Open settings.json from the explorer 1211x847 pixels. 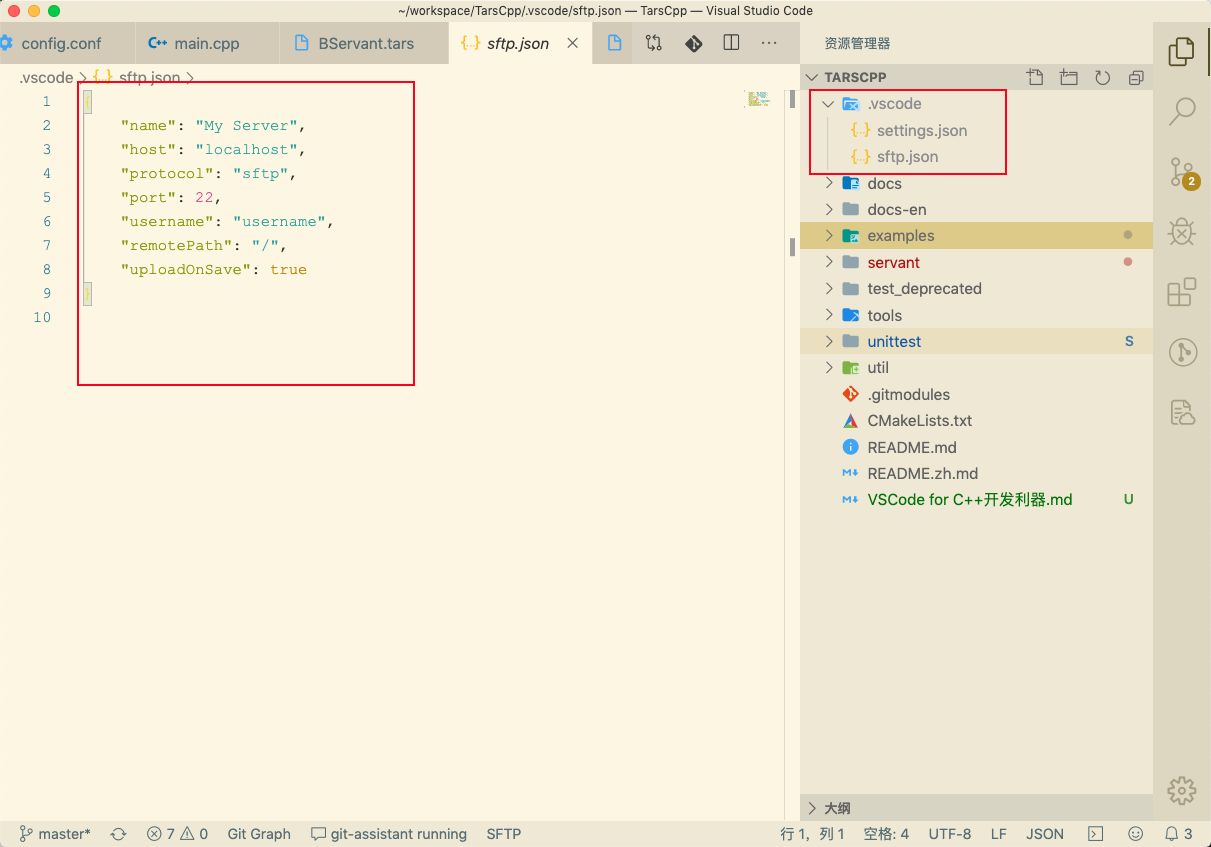[921, 131]
